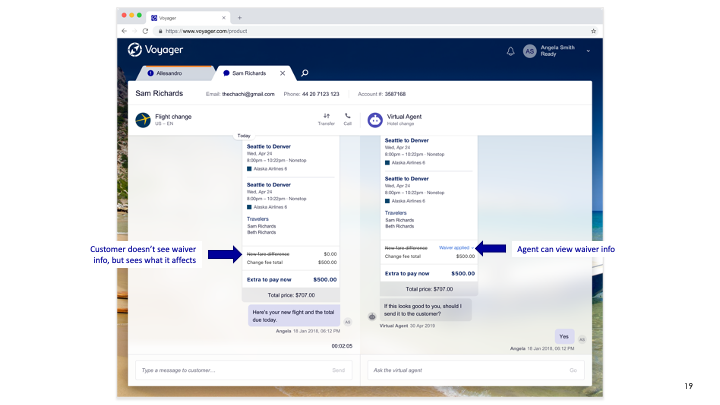This screenshot has width=720, height=405.
Task: Click the Go button in virtual agent chat
Action: pyautogui.click(x=573, y=370)
